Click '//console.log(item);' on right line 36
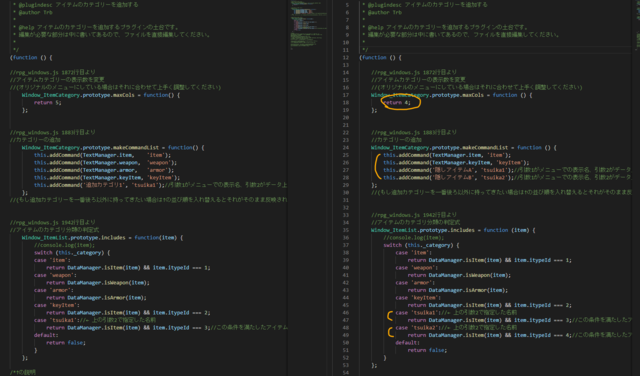This screenshot has height=376, width=640. (x=413, y=237)
